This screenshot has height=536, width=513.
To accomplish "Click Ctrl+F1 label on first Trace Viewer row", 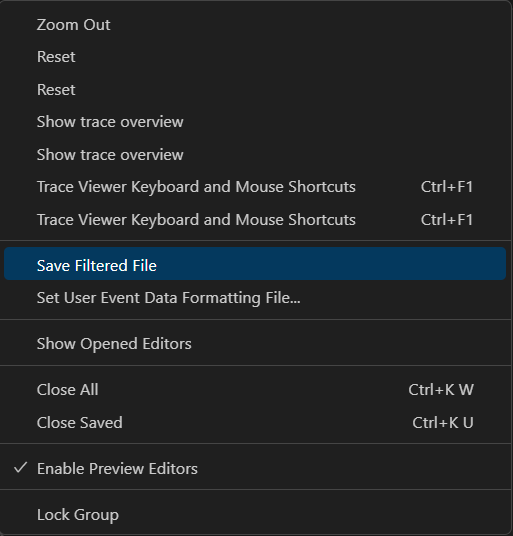I will pyautogui.click(x=447, y=187).
